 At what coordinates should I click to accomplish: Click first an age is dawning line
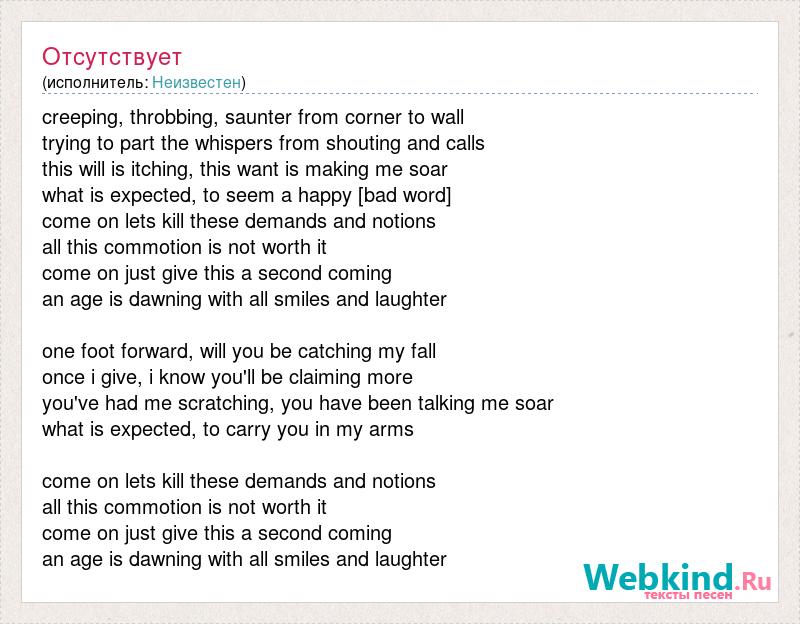pyautogui.click(x=244, y=299)
